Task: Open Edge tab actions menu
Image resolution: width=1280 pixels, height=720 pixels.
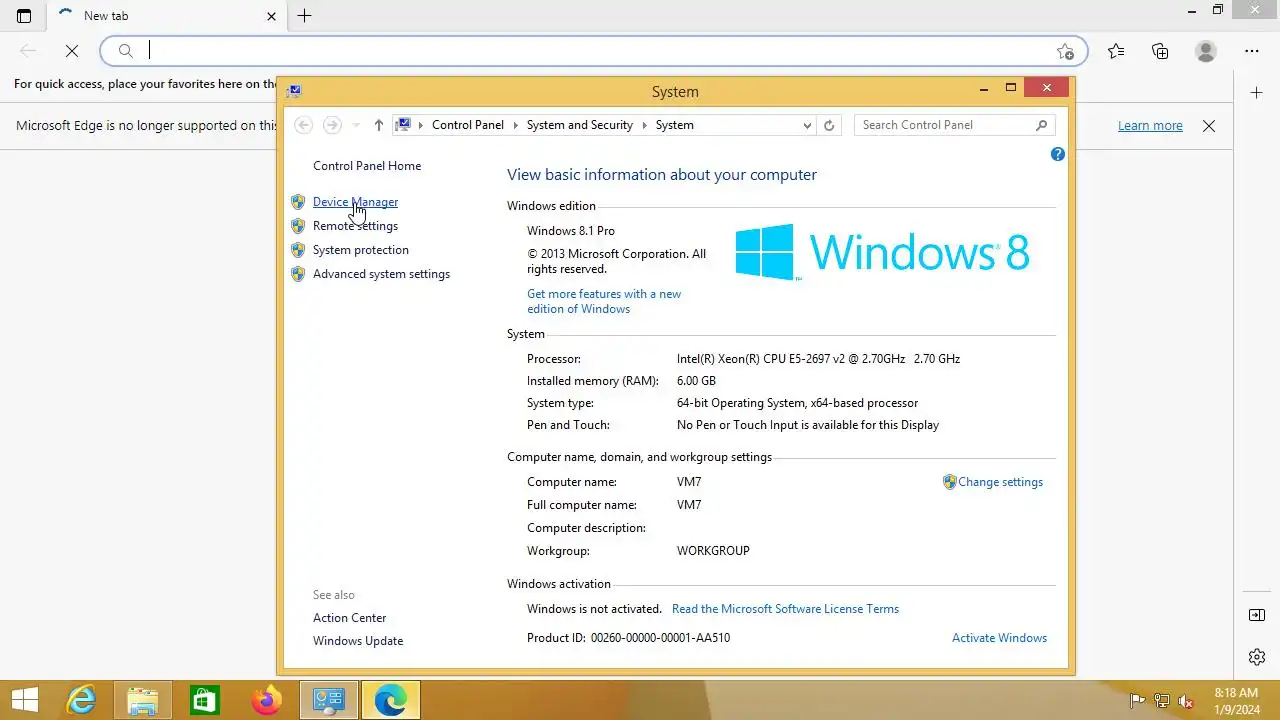Action: pyautogui.click(x=24, y=16)
